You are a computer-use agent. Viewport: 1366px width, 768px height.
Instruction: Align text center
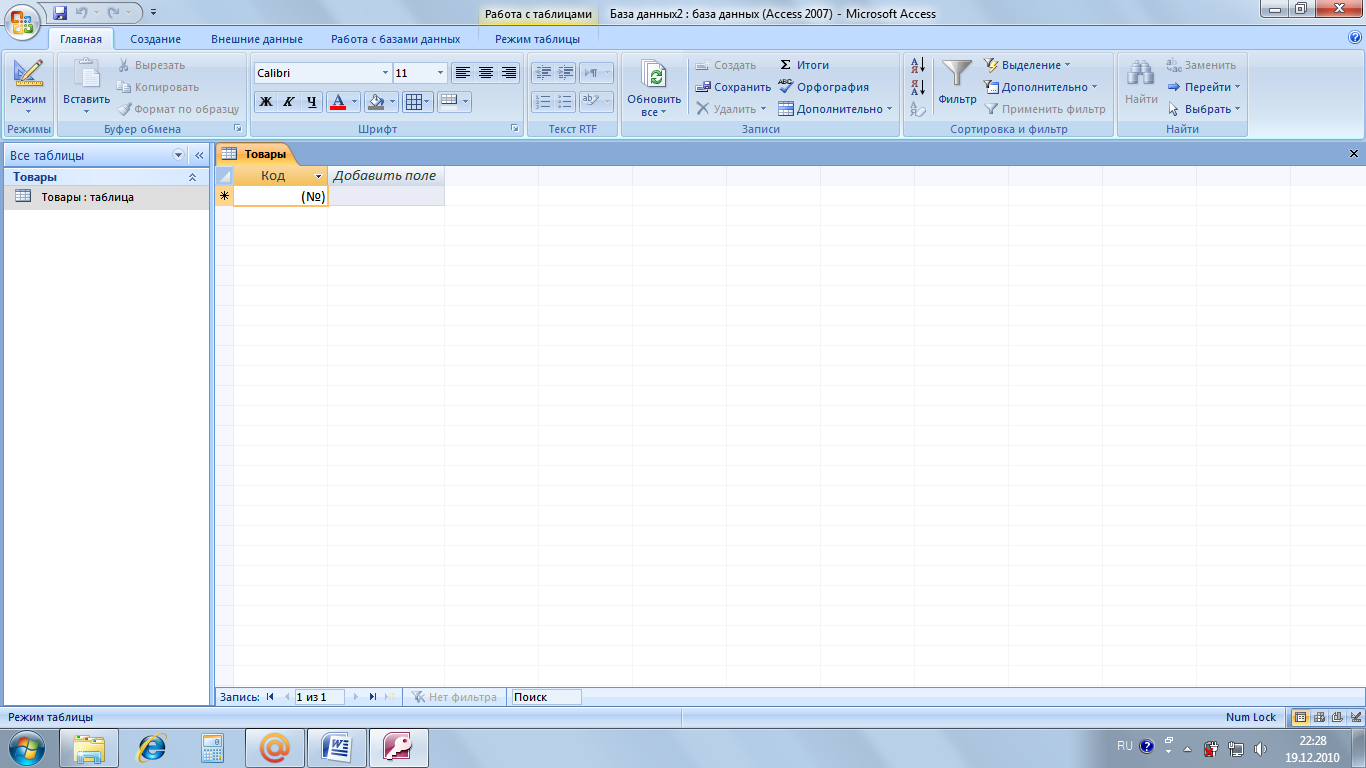(x=486, y=73)
